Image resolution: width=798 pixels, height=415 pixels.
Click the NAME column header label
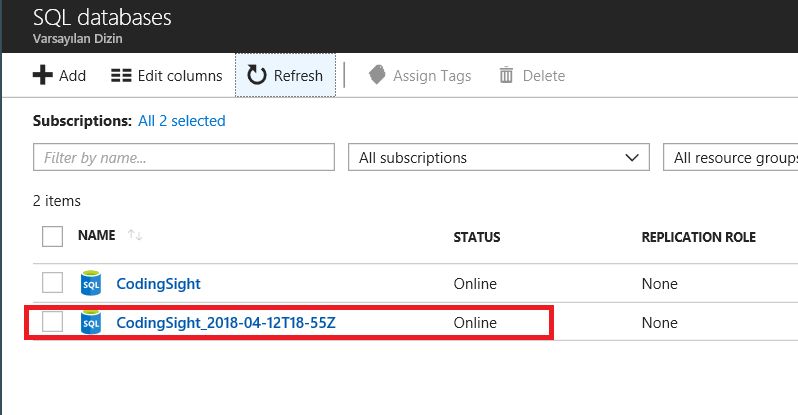click(97, 235)
